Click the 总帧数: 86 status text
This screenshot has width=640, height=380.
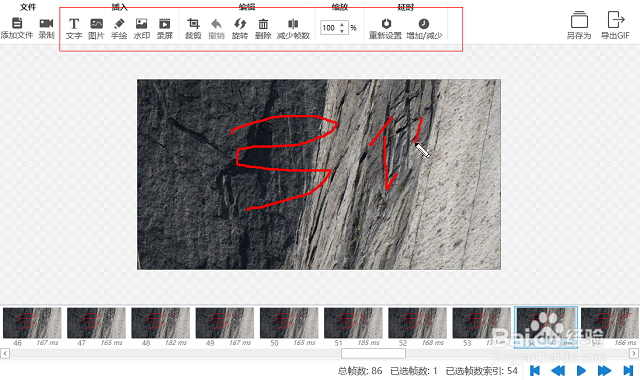(x=360, y=371)
